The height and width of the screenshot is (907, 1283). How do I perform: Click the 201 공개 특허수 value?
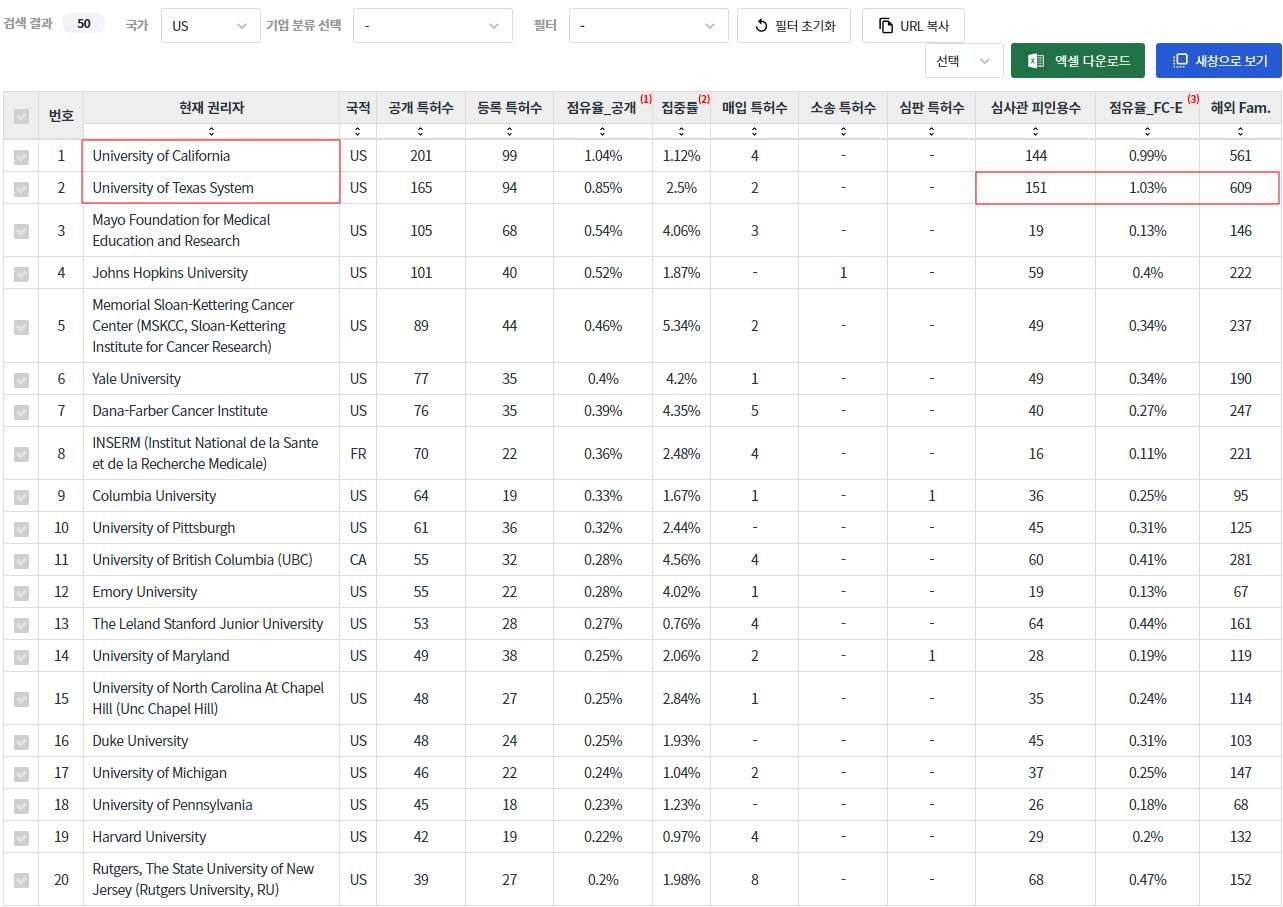(x=421, y=156)
